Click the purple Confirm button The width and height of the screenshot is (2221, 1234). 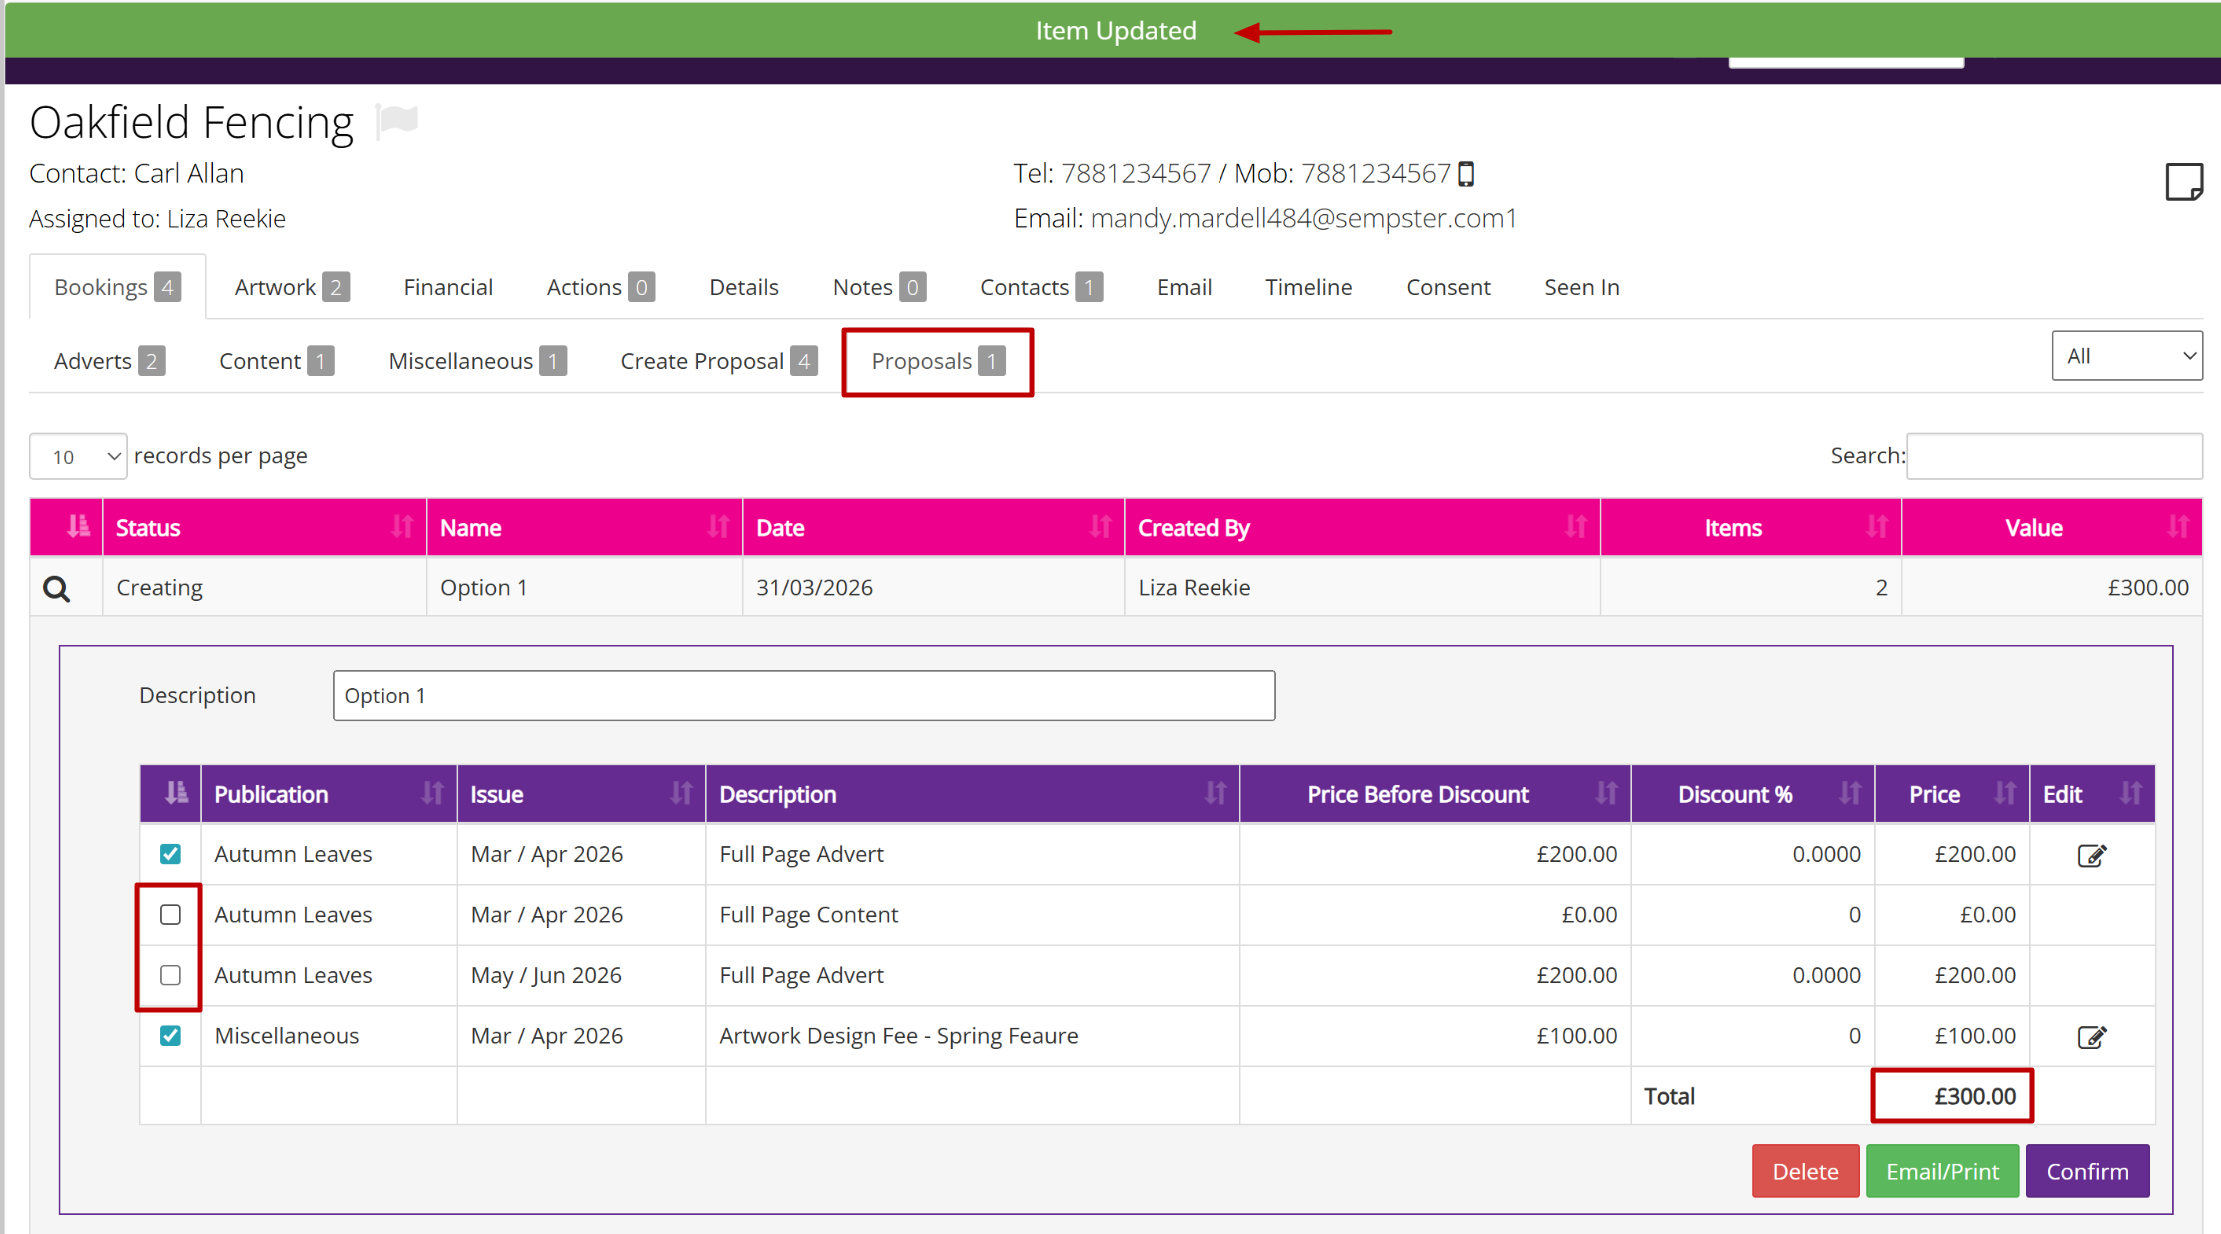2087,1171
